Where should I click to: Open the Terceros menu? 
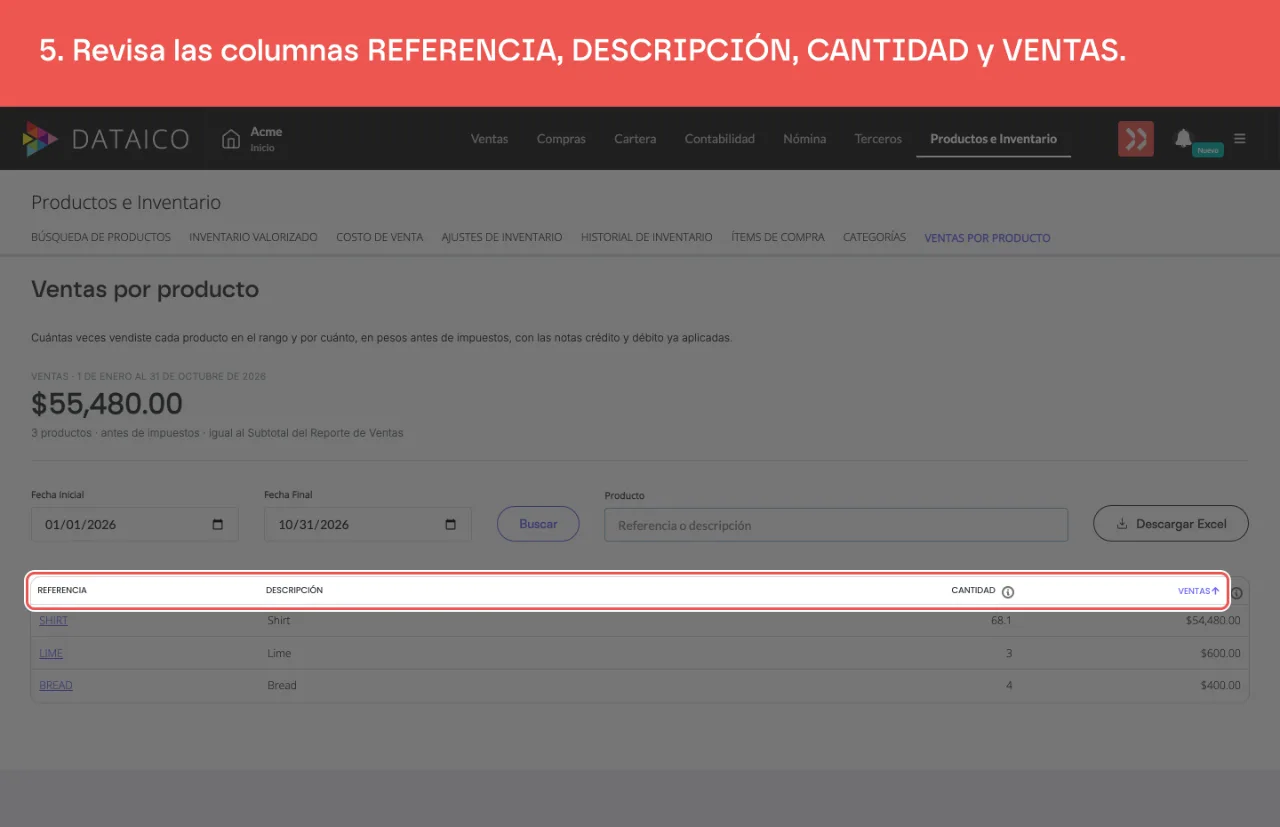pos(878,139)
